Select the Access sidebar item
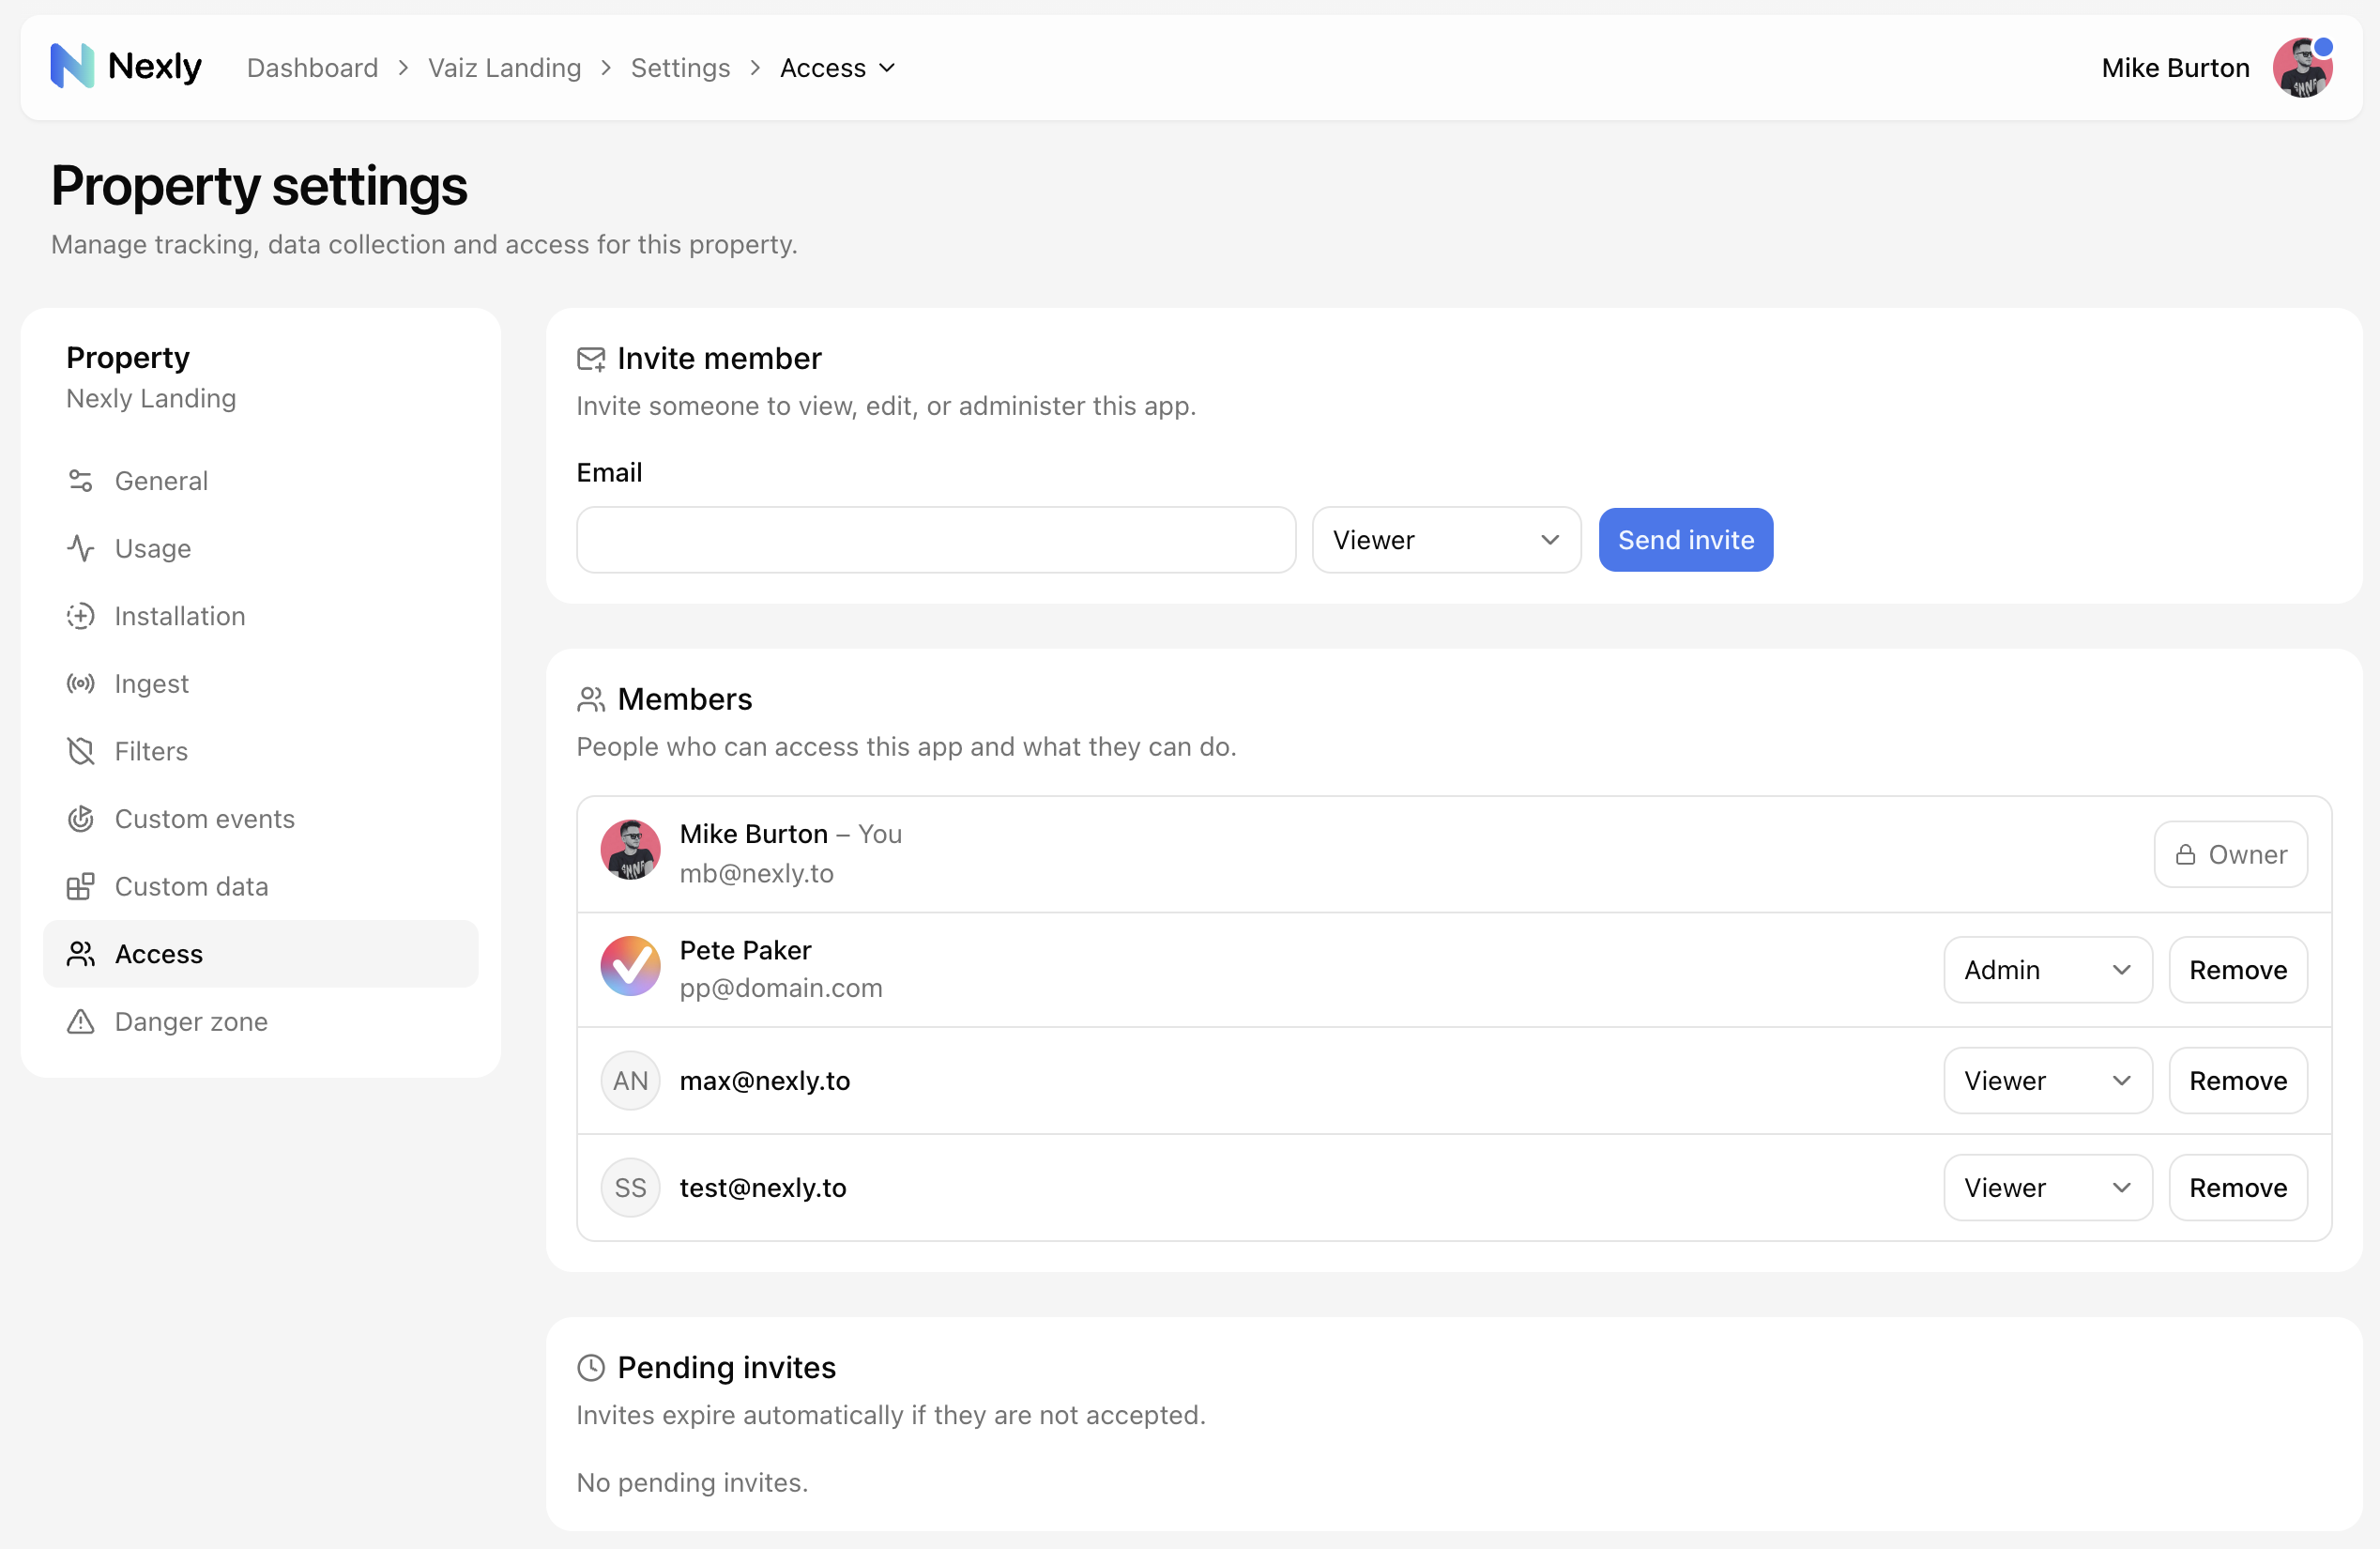Image resolution: width=2380 pixels, height=1549 pixels. pos(260,954)
